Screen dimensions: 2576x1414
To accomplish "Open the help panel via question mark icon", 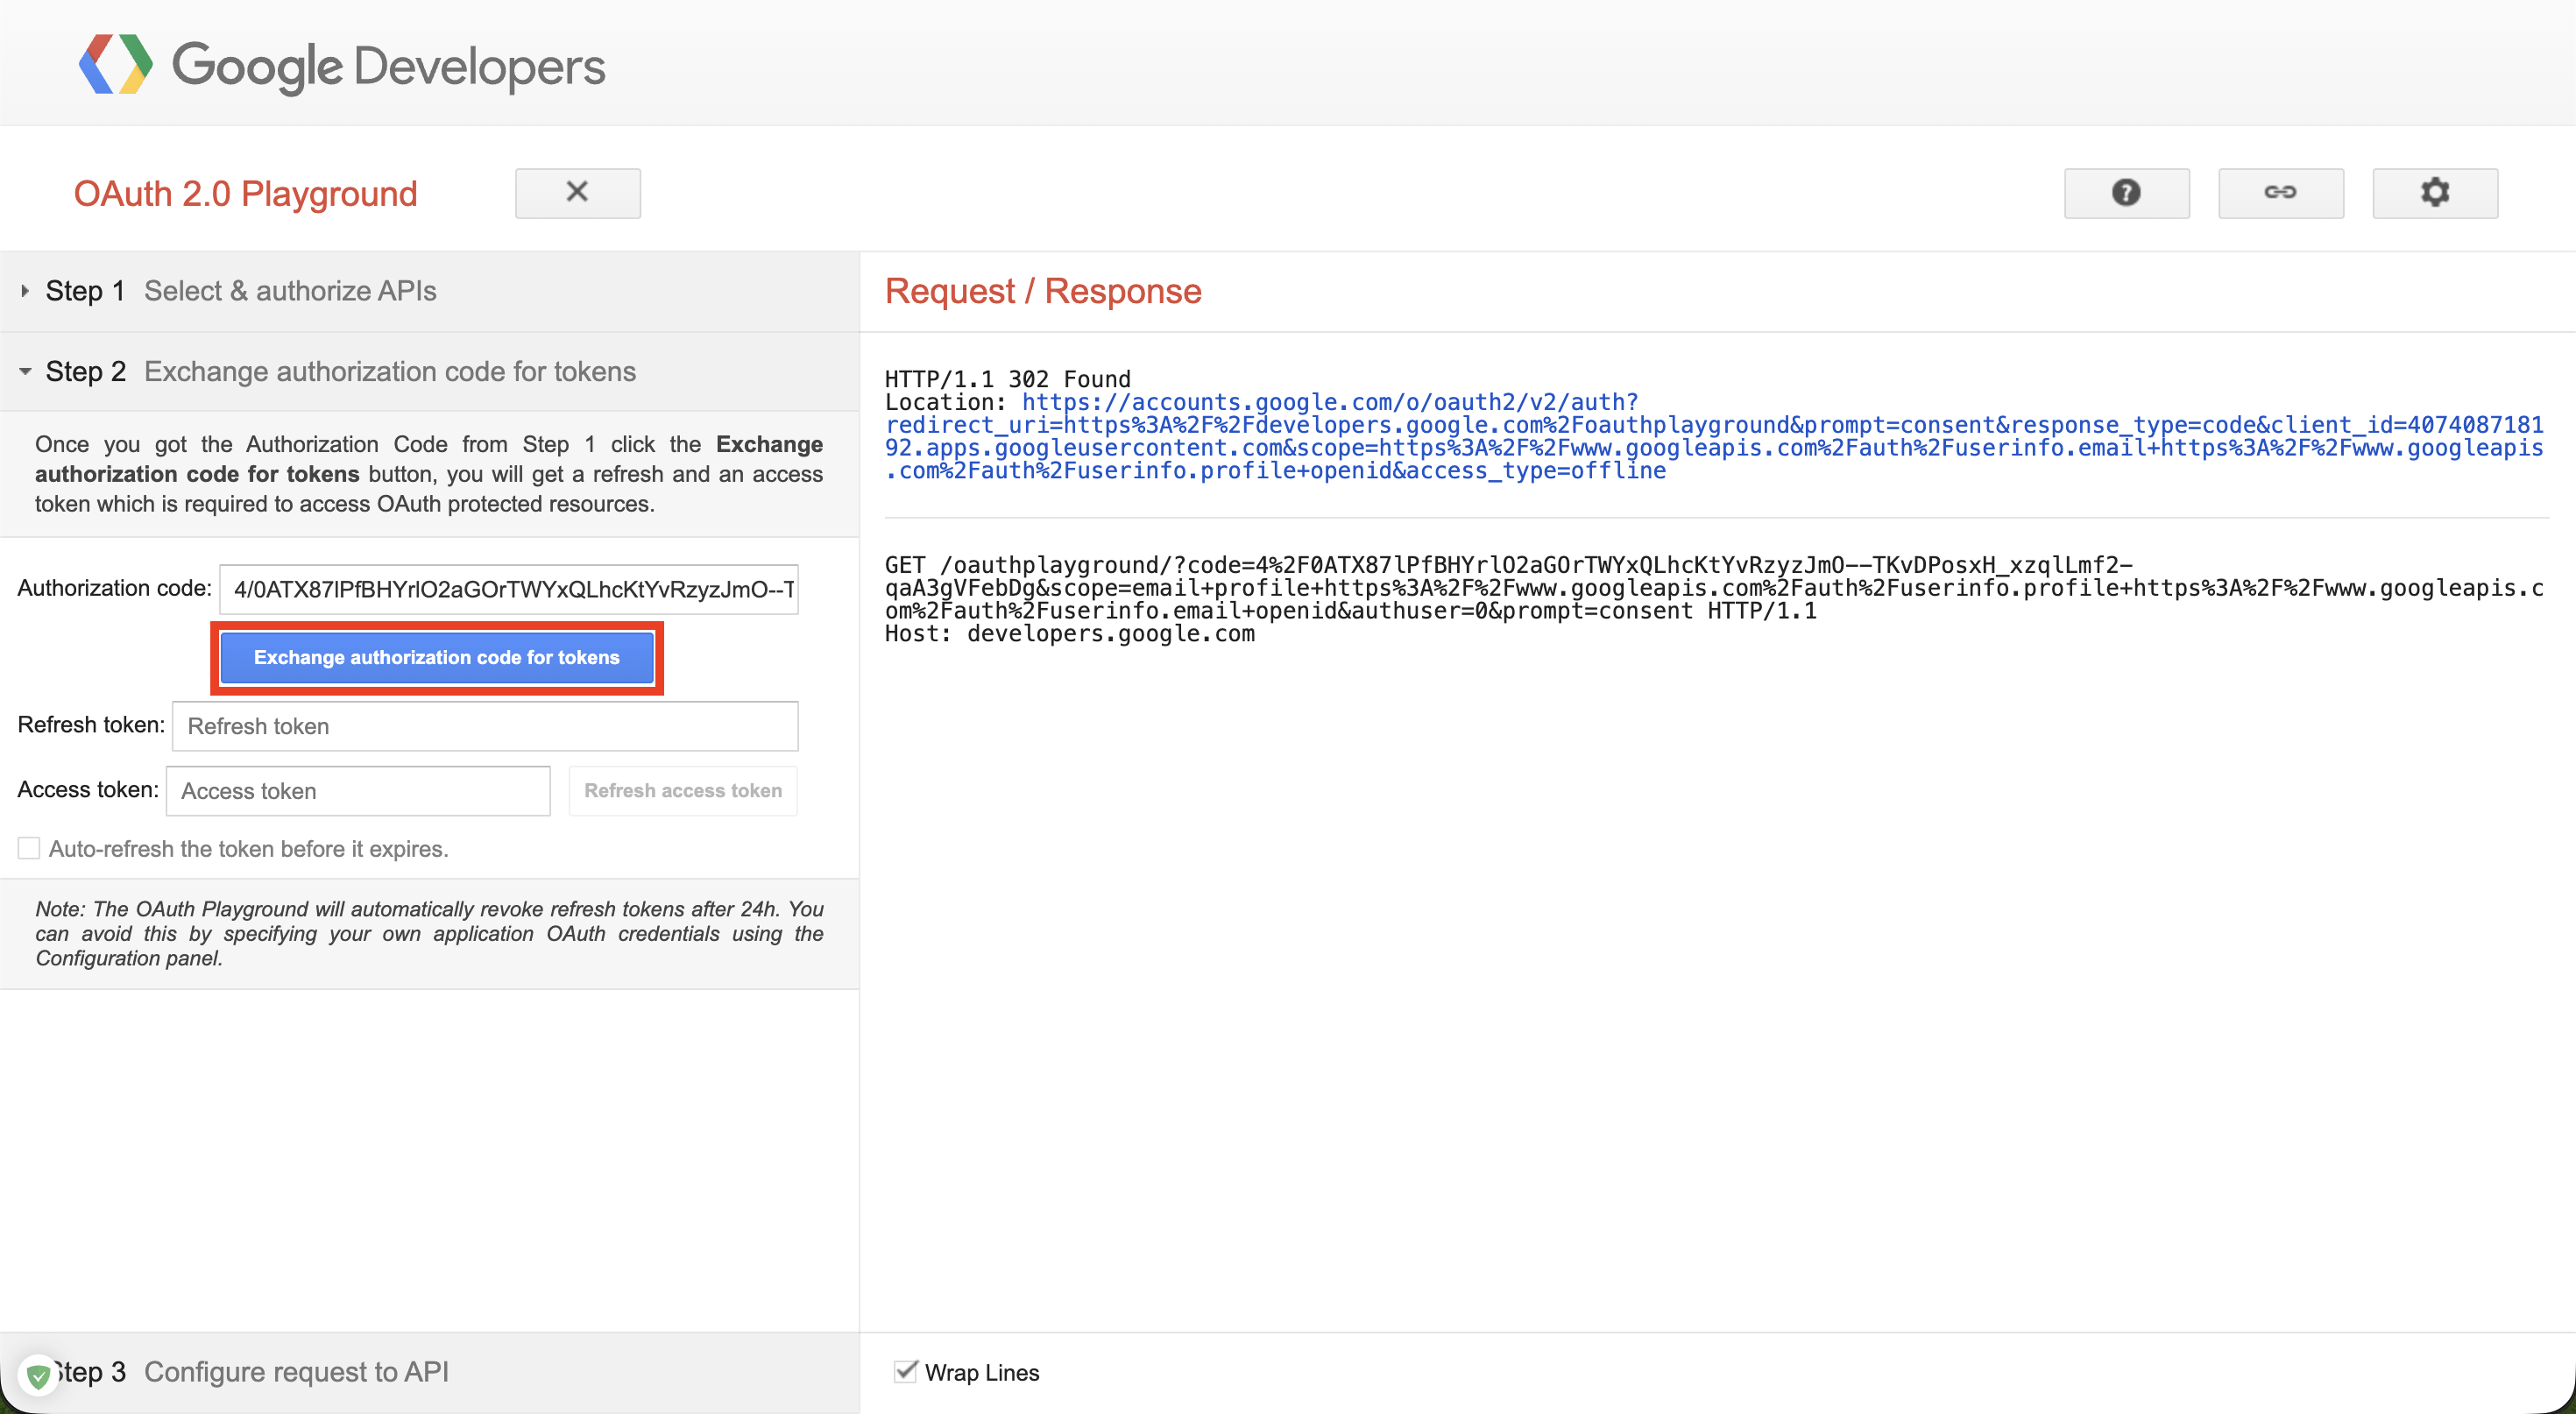I will pyautogui.click(x=2126, y=193).
